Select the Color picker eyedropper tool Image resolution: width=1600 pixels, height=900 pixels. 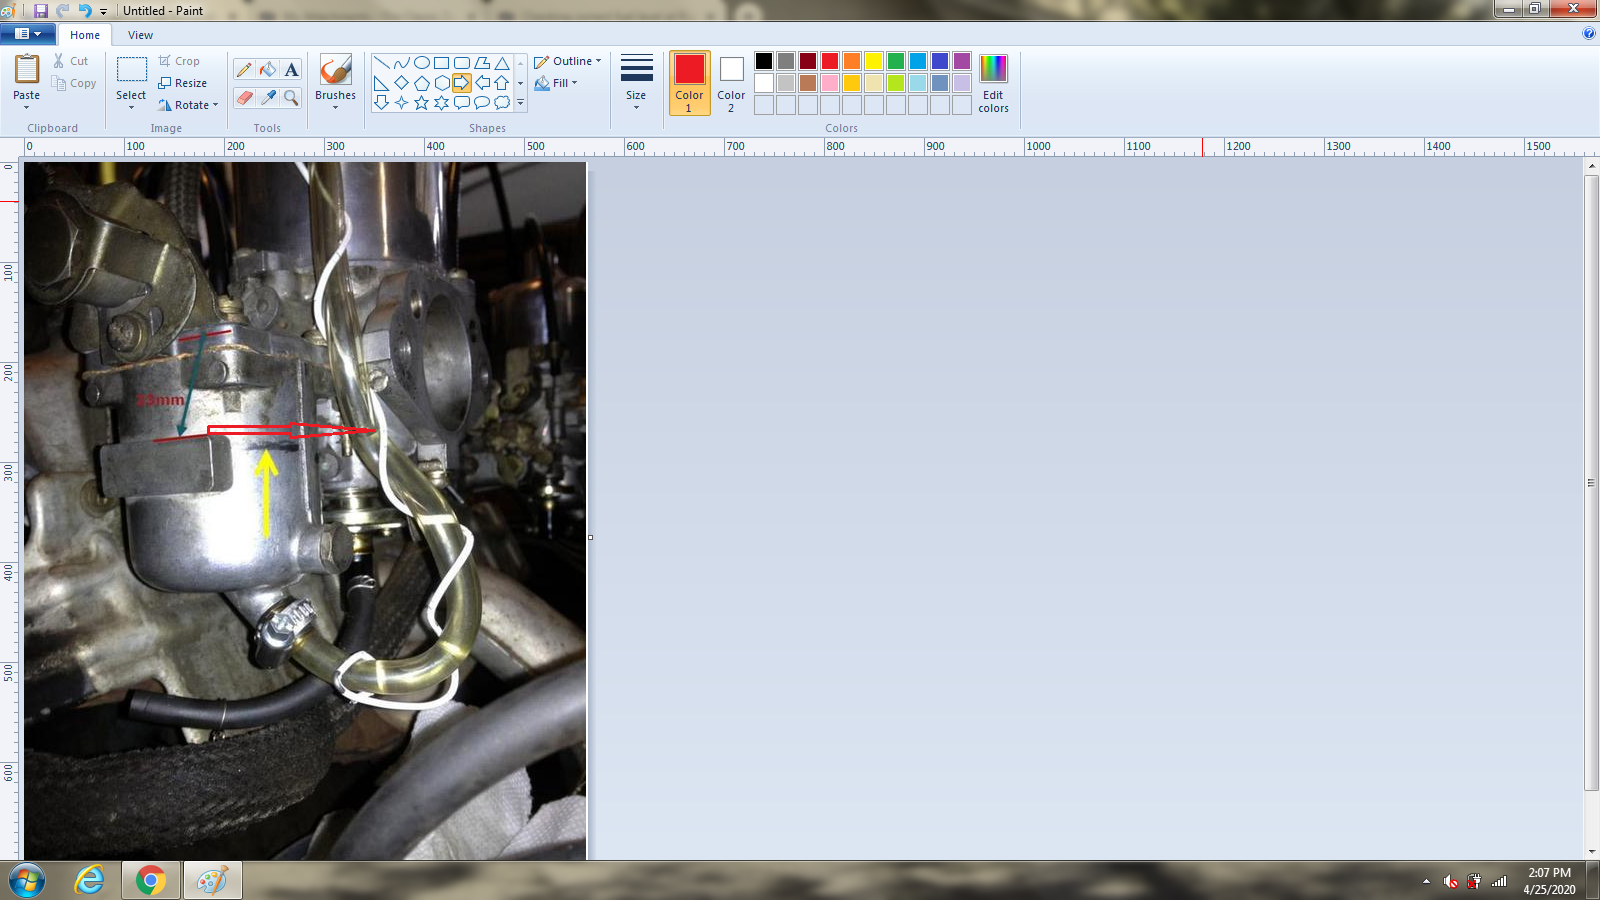click(268, 97)
